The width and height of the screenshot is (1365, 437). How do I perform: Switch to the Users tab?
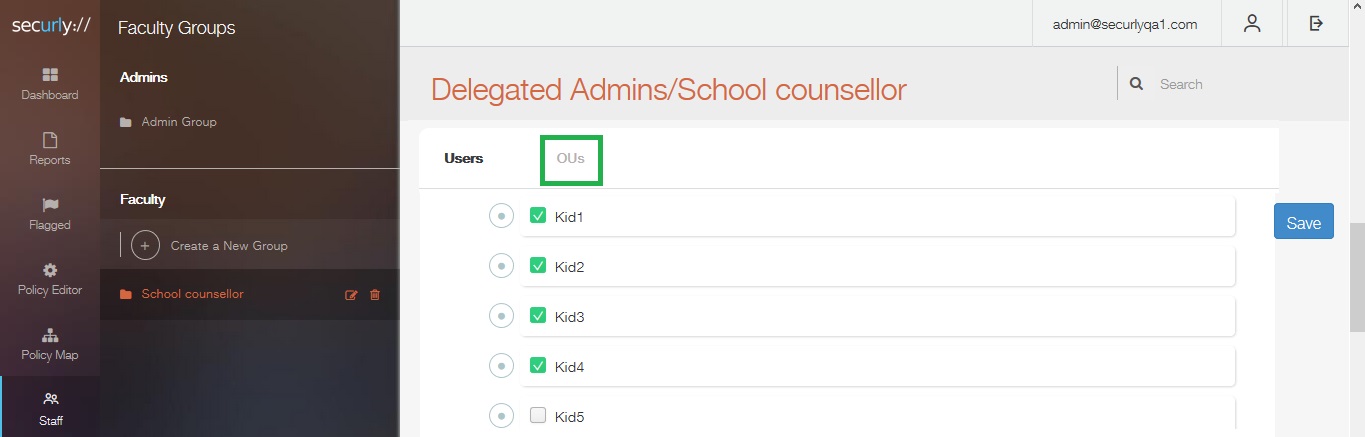point(464,158)
